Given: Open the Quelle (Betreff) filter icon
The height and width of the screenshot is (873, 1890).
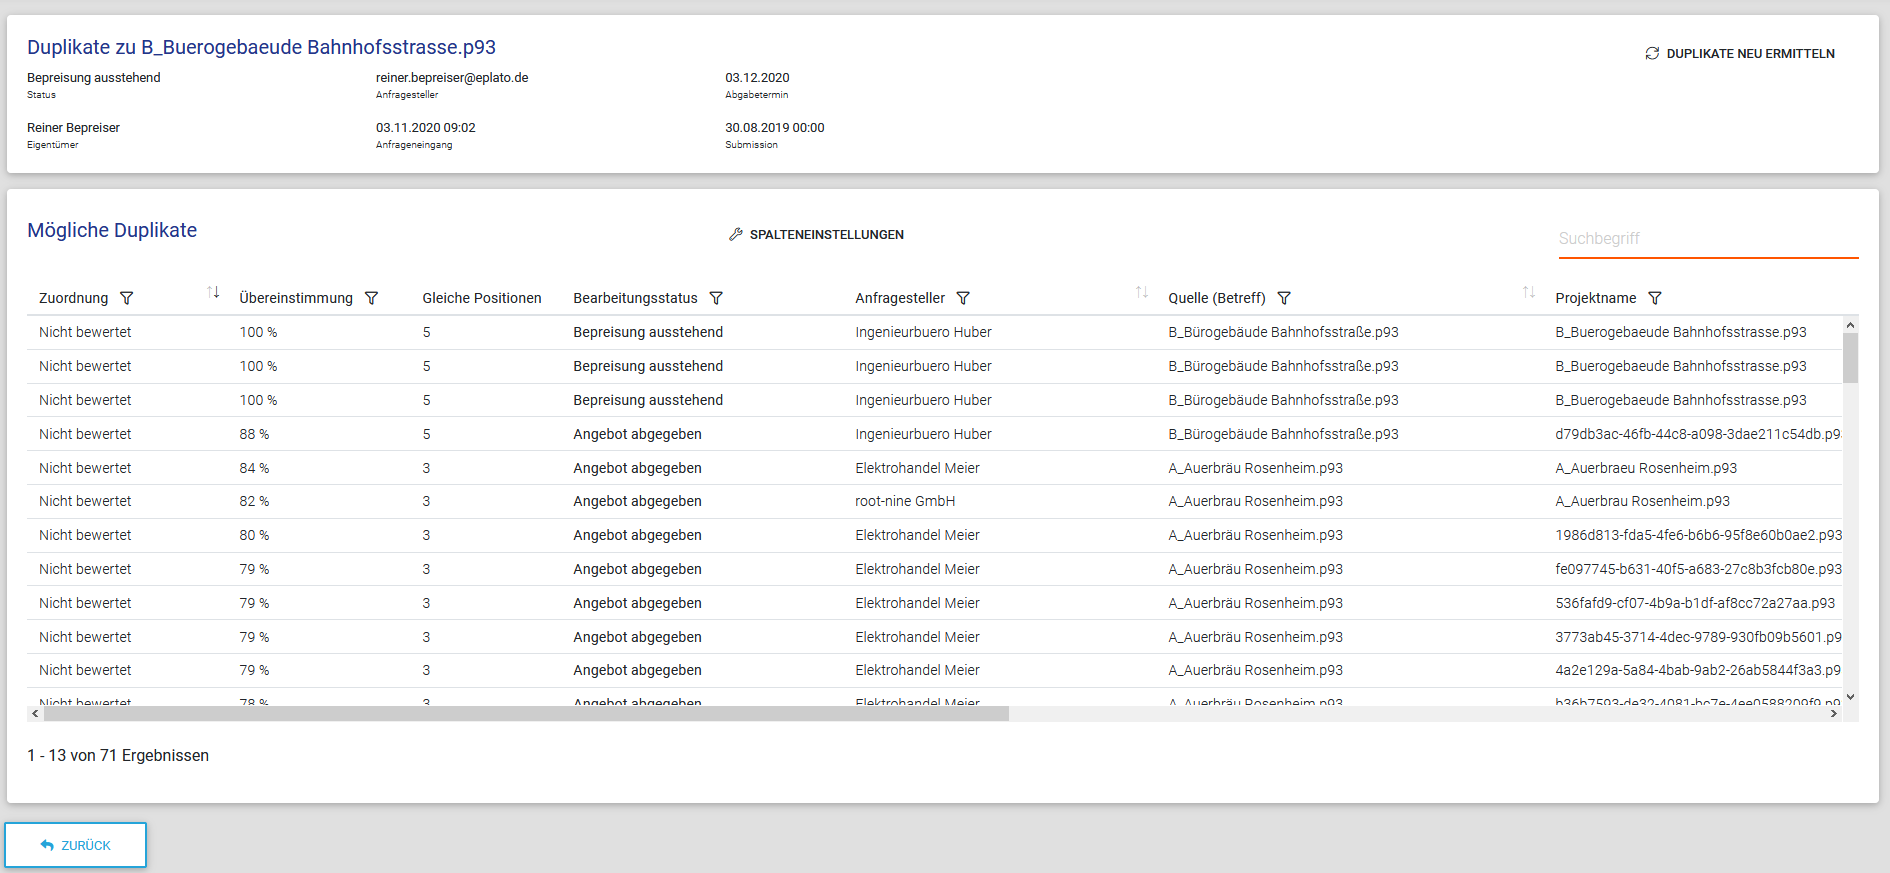Looking at the screenshot, I should click(1284, 298).
